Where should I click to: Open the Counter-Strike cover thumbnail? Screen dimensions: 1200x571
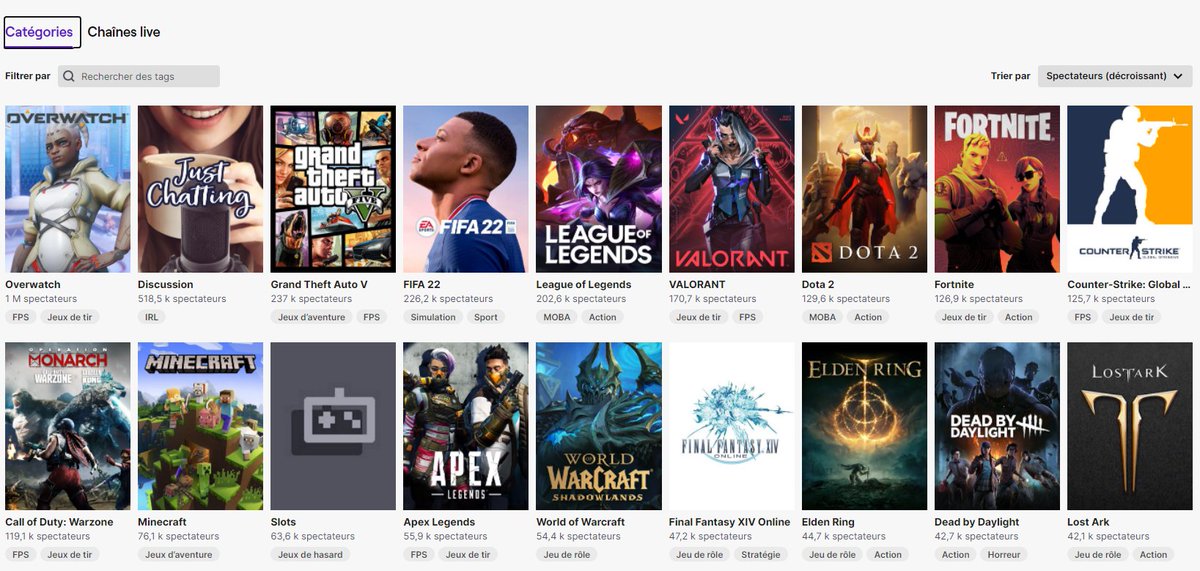click(x=1130, y=189)
